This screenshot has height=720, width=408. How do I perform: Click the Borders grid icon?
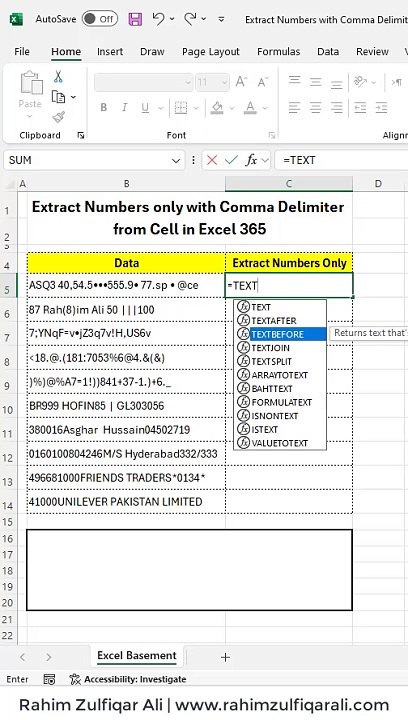click(181, 107)
